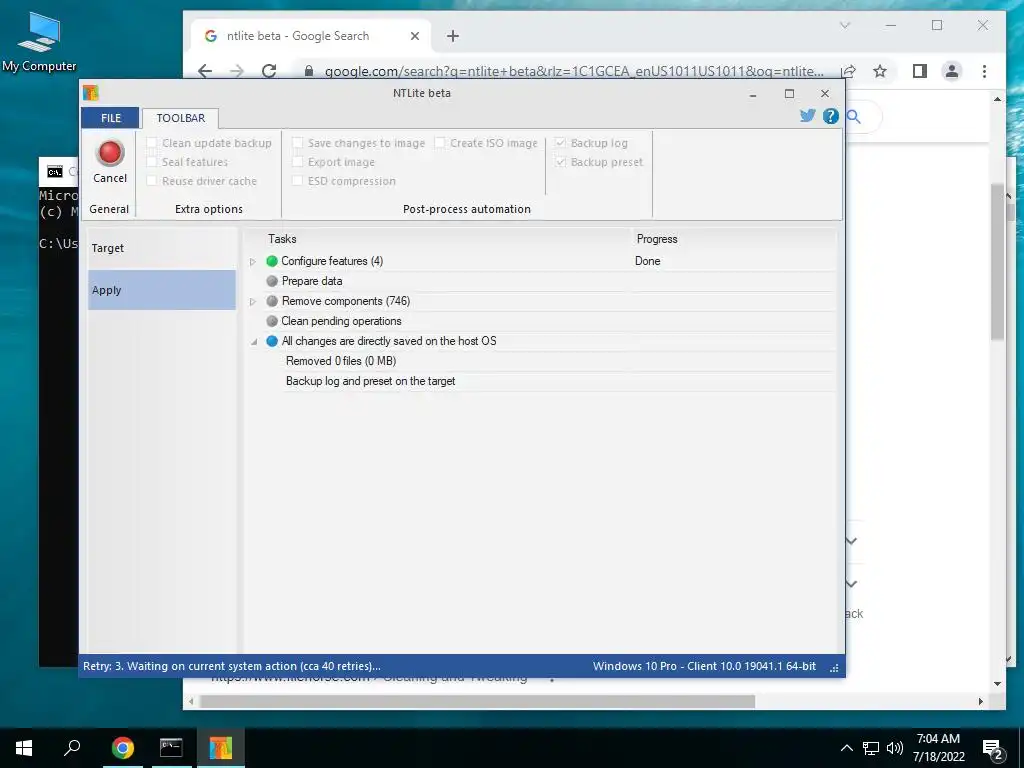Click the Tasks column header
Viewport: 1024px width, 768px height.
tap(282, 239)
